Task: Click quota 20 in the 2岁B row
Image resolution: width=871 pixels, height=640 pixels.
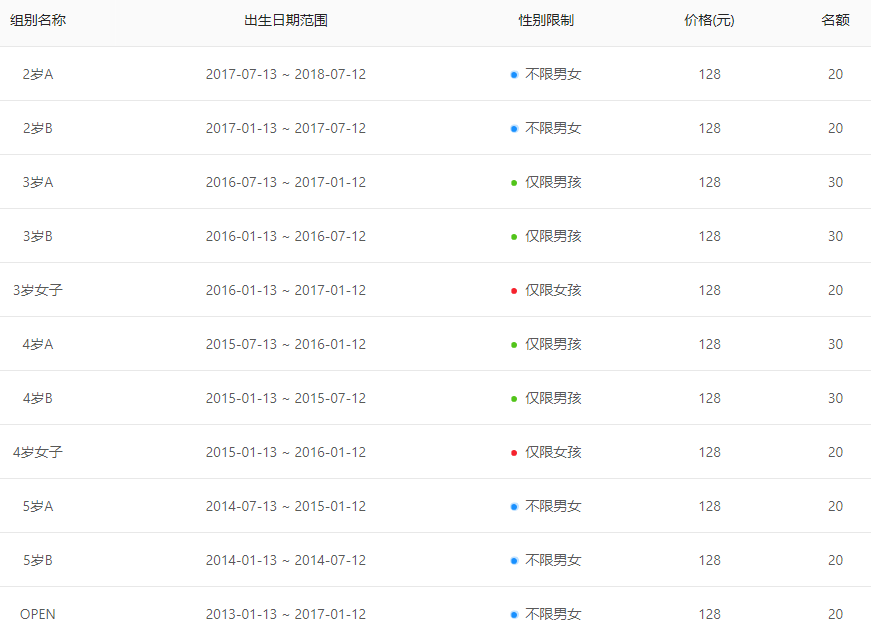Action: [835, 128]
